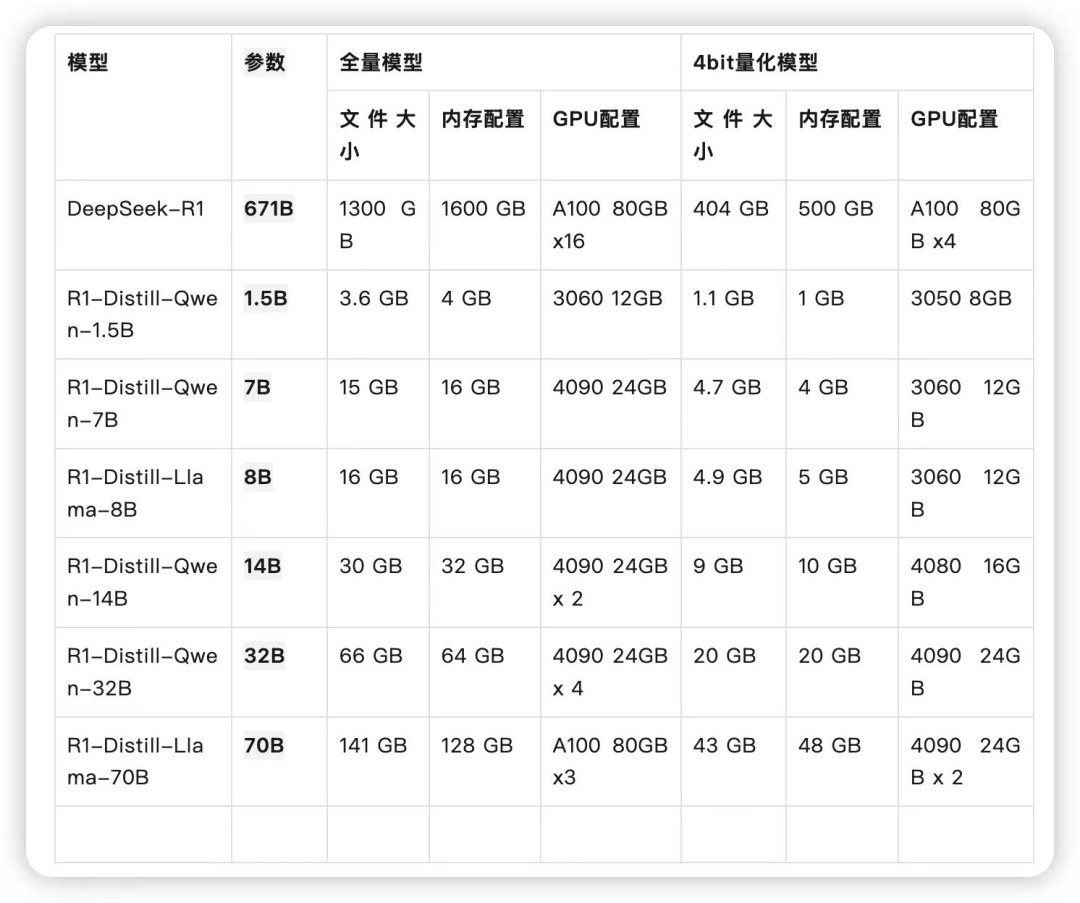Click the A100 80GB x16 GPU cell
The image size is (1080, 903).
(610, 225)
